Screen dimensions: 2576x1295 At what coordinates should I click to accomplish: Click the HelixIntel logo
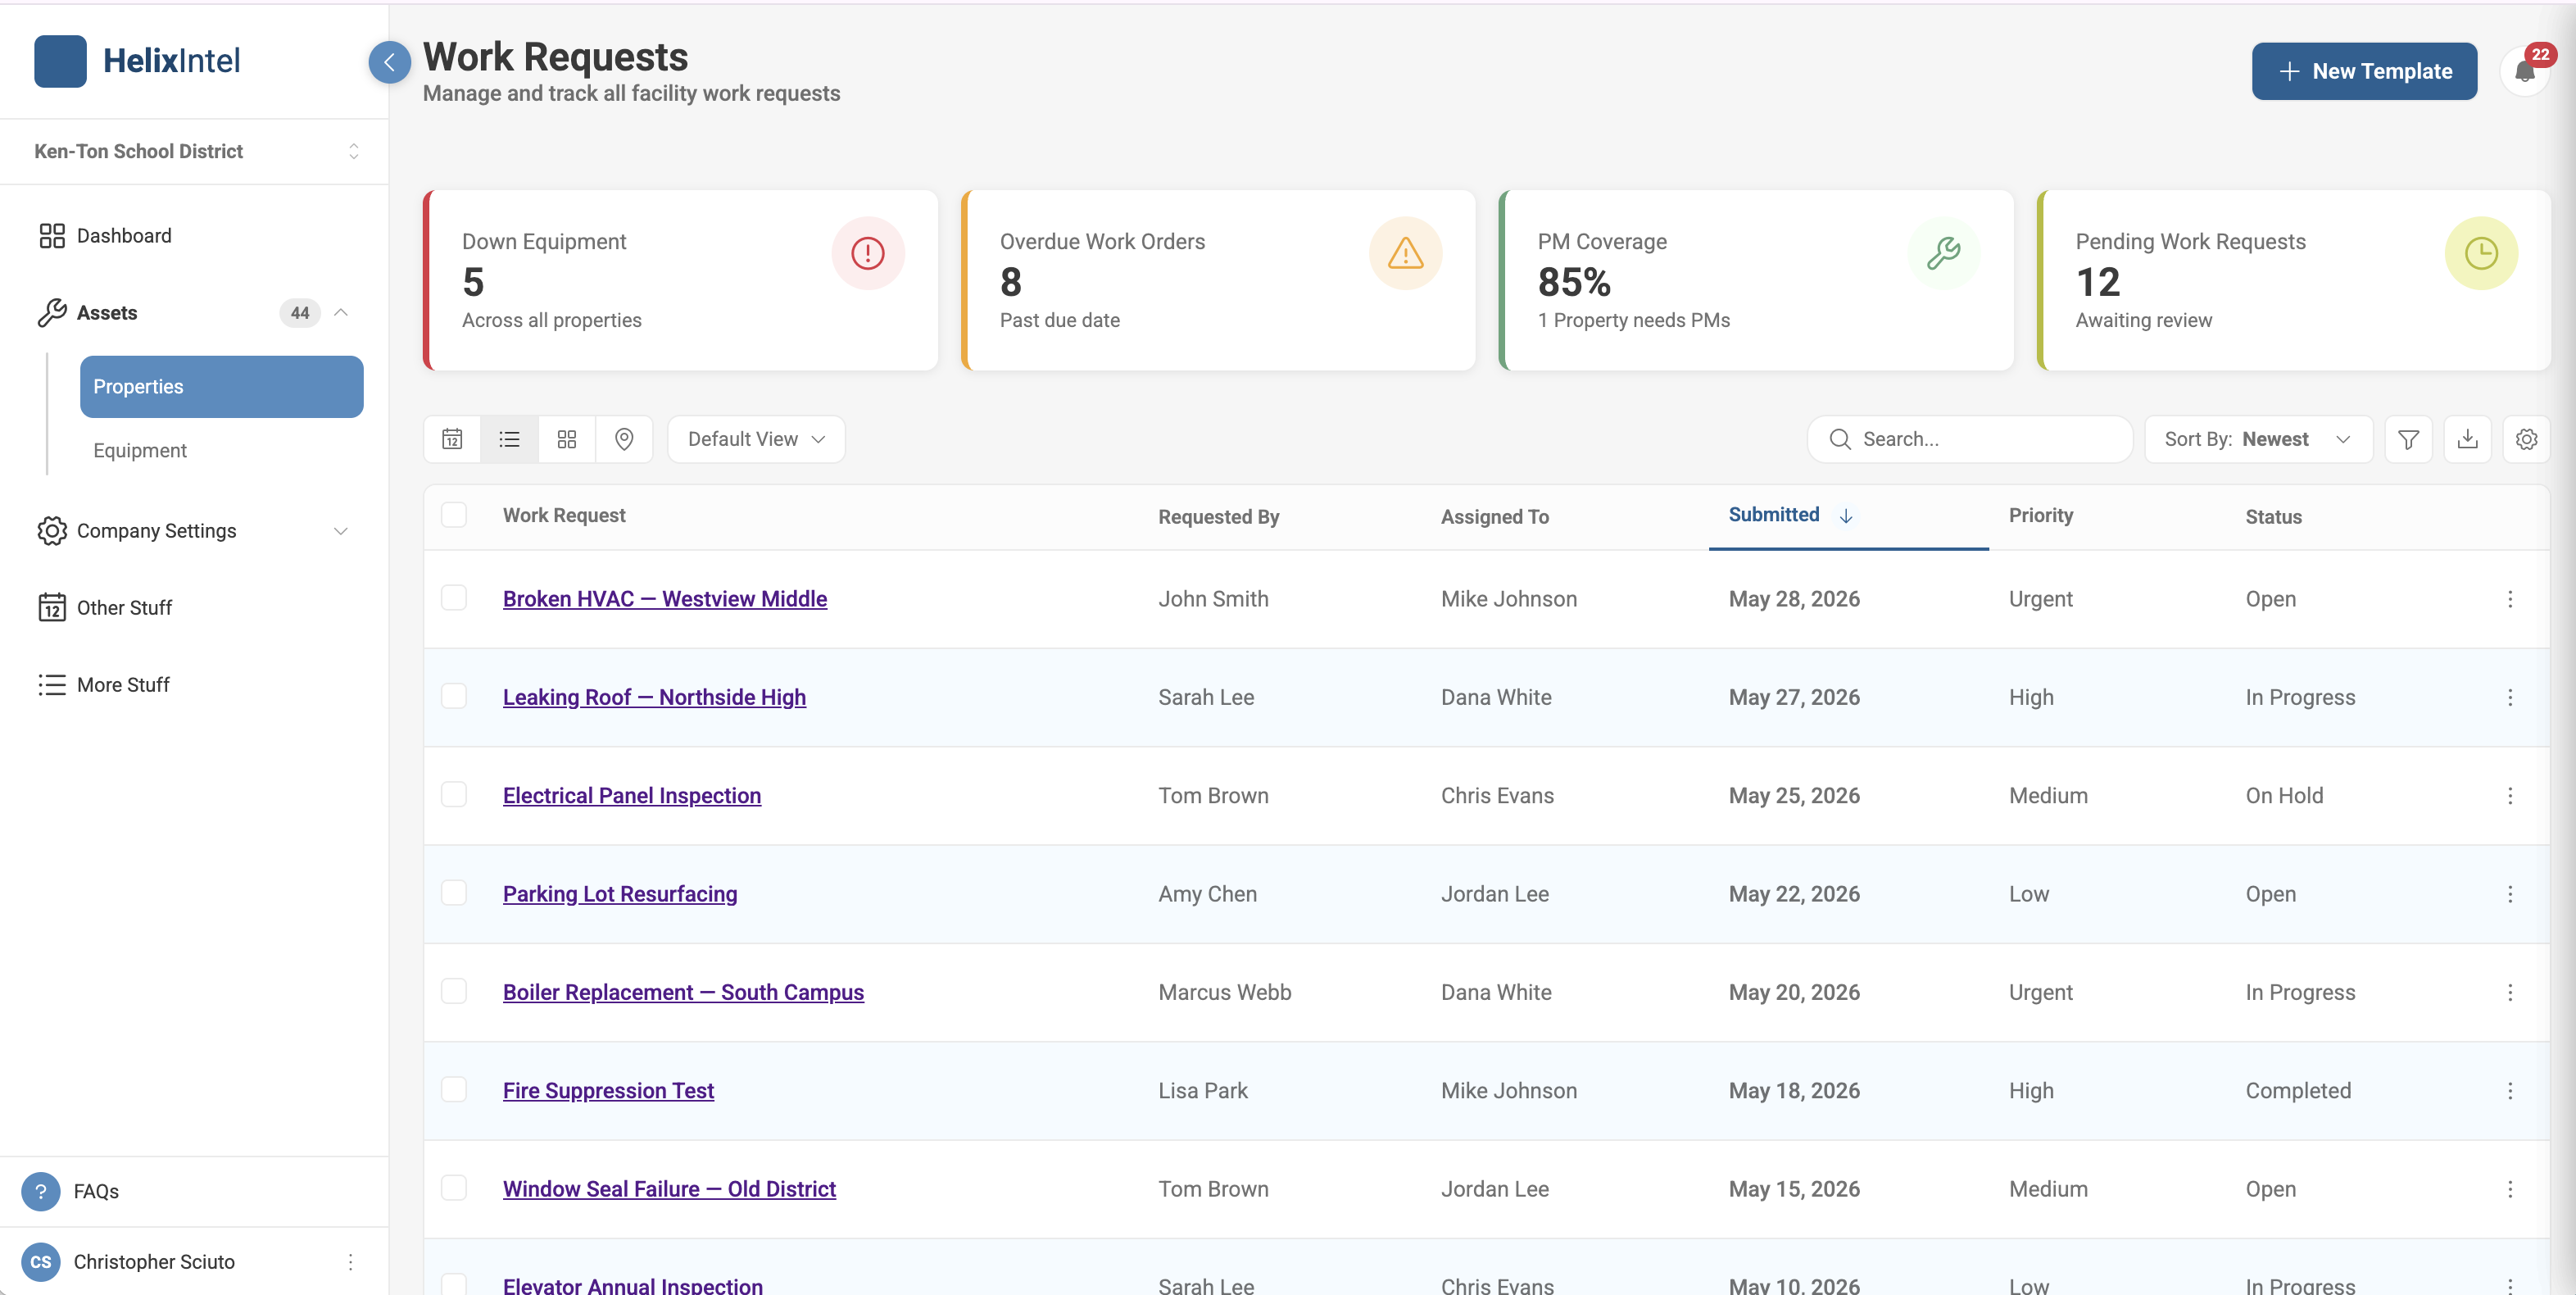[137, 61]
